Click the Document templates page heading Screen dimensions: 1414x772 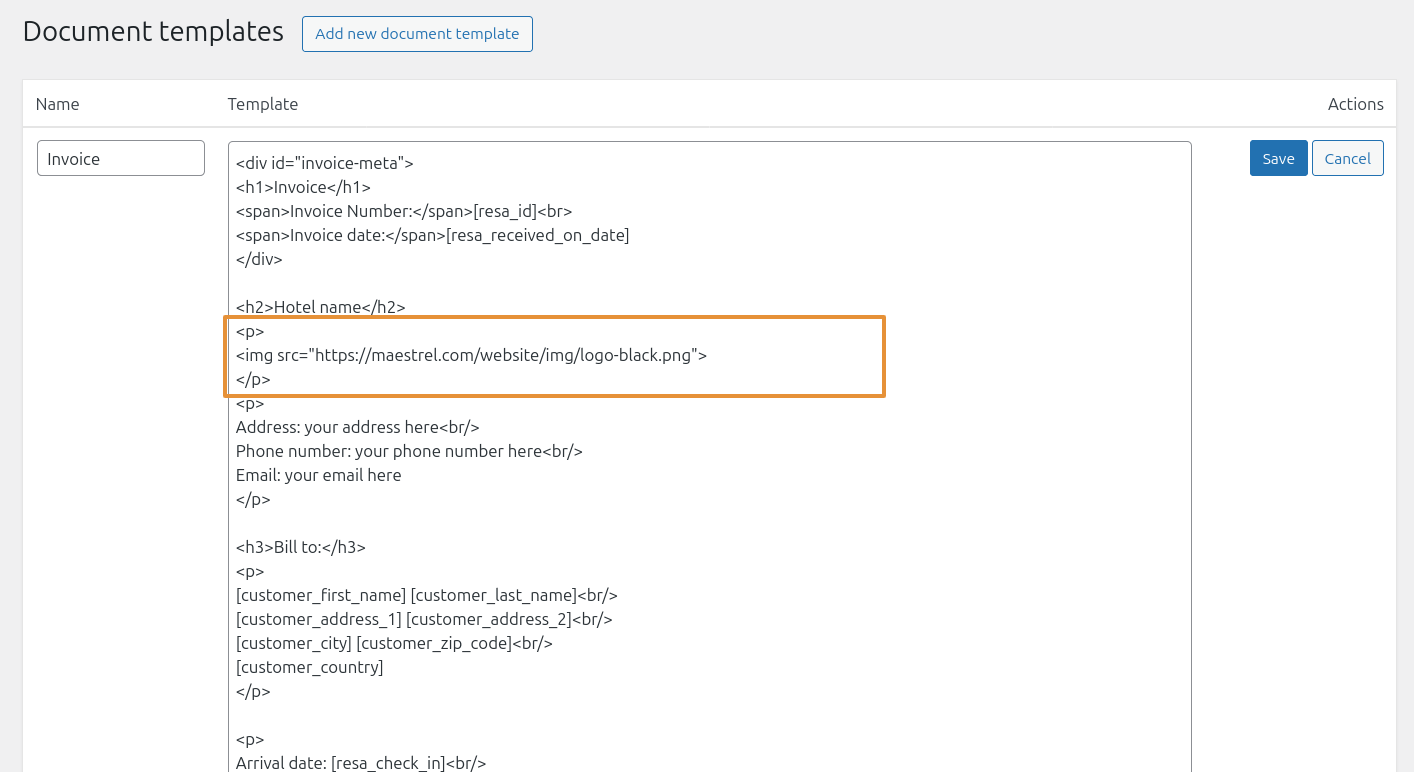point(153,31)
